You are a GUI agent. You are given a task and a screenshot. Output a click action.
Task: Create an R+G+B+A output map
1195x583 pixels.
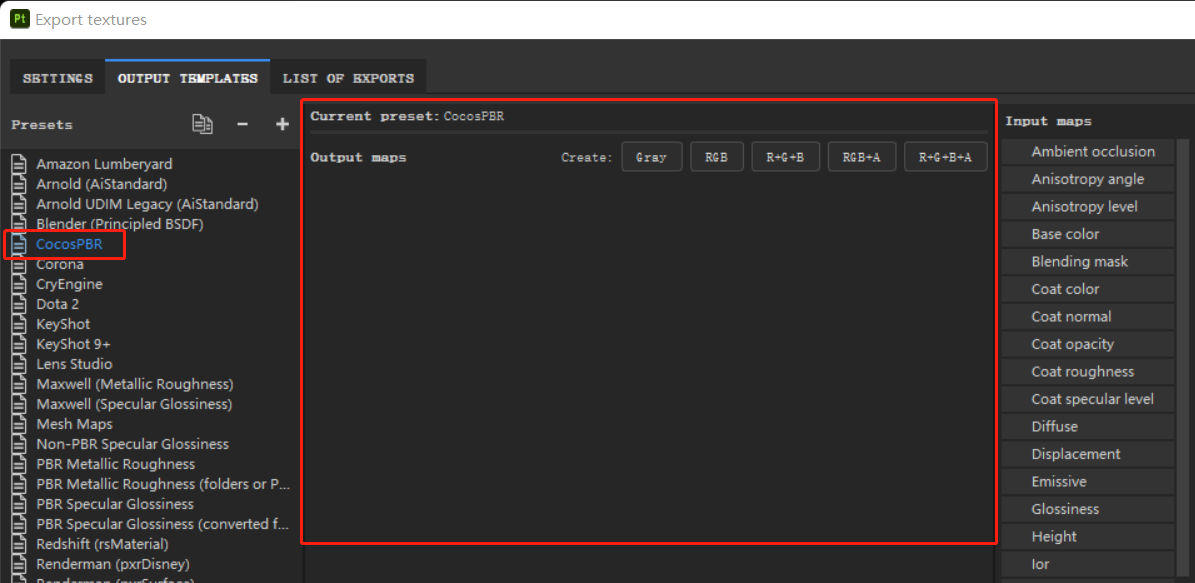tap(946, 157)
